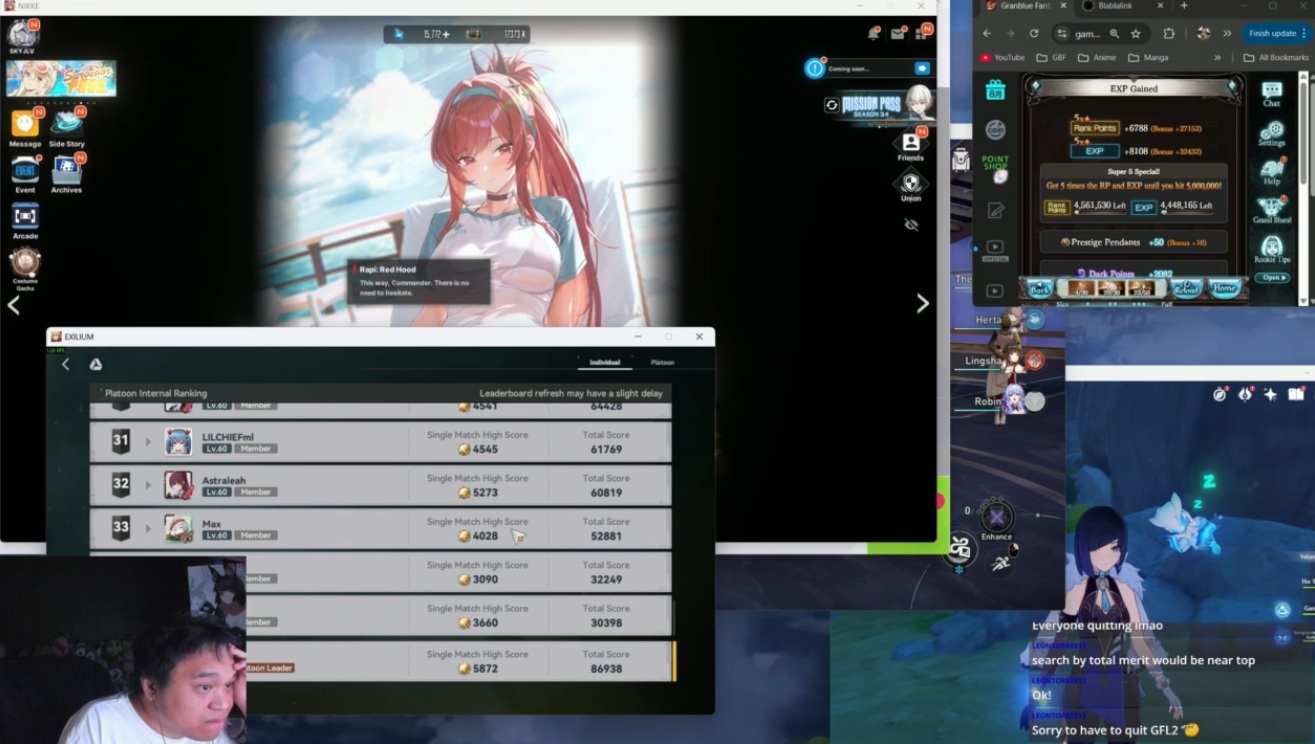1315x744 pixels.
Task: Open the SKYJLV commander profile in NIKKE
Action: coord(23,36)
